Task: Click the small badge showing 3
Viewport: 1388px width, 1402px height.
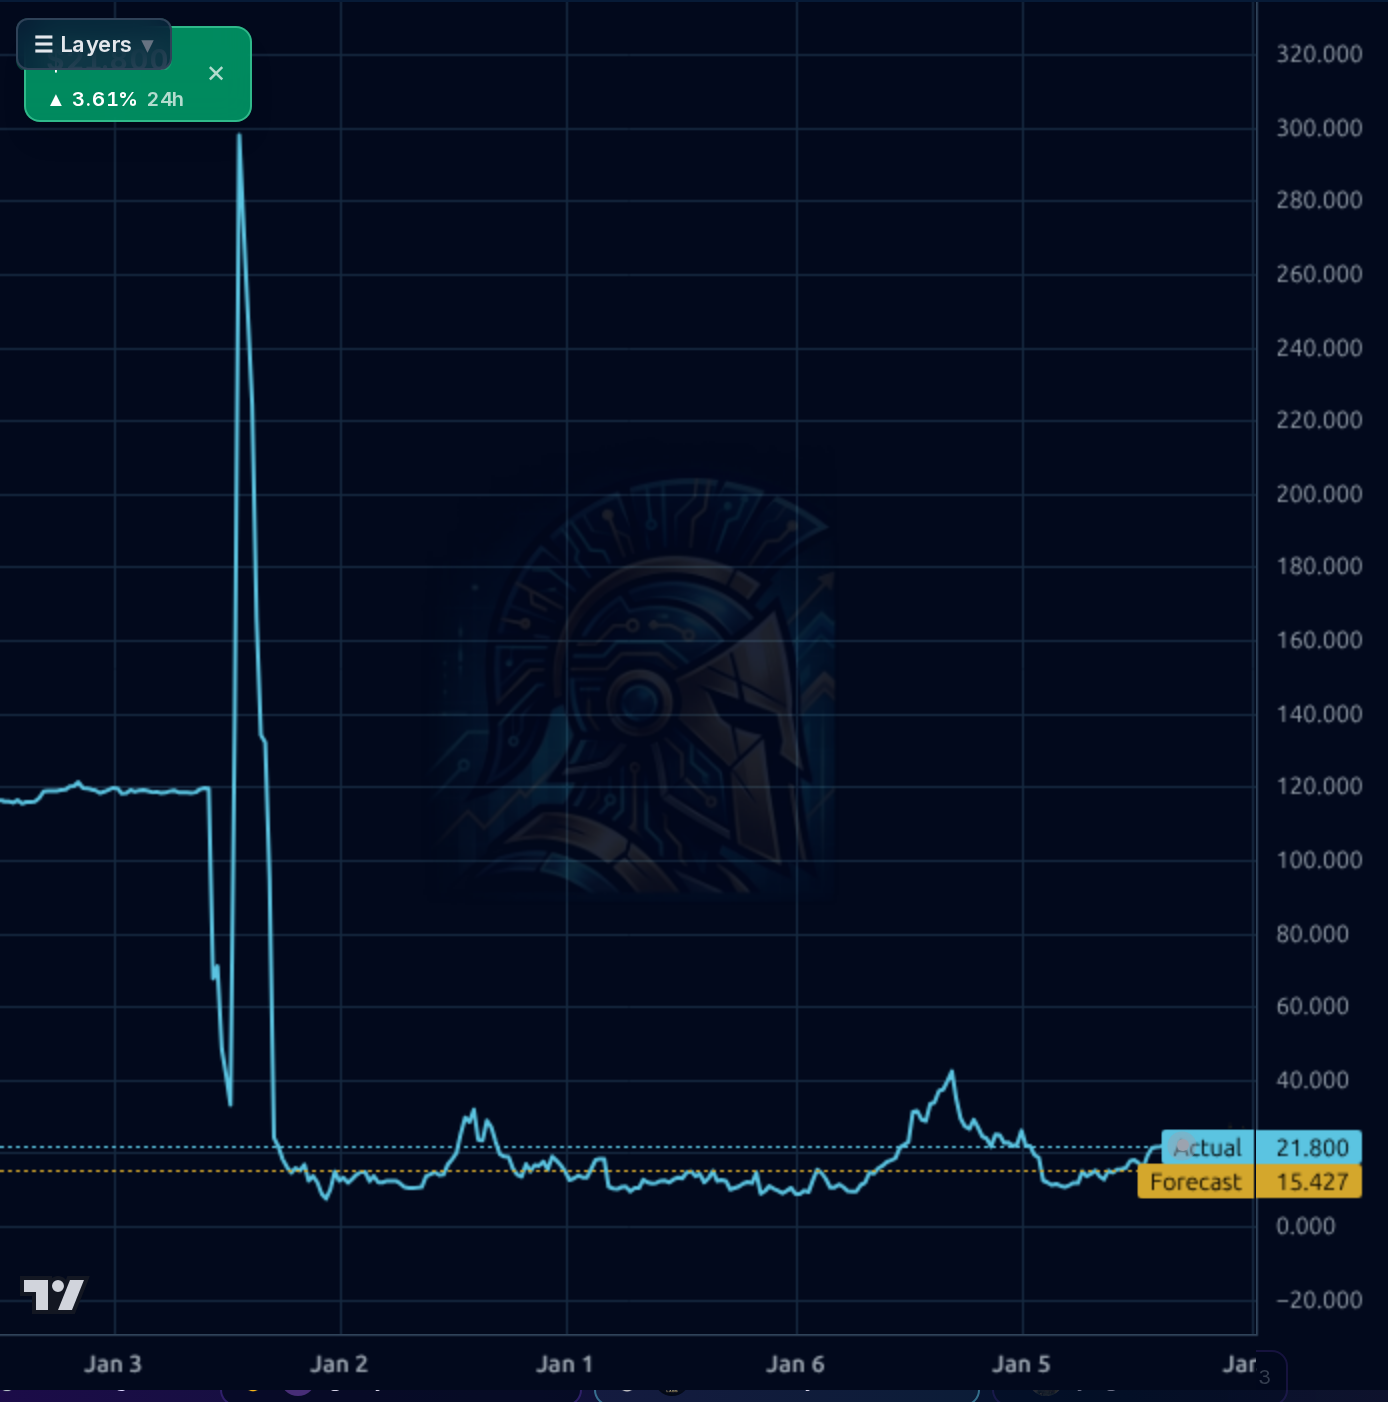Action: [1264, 1377]
